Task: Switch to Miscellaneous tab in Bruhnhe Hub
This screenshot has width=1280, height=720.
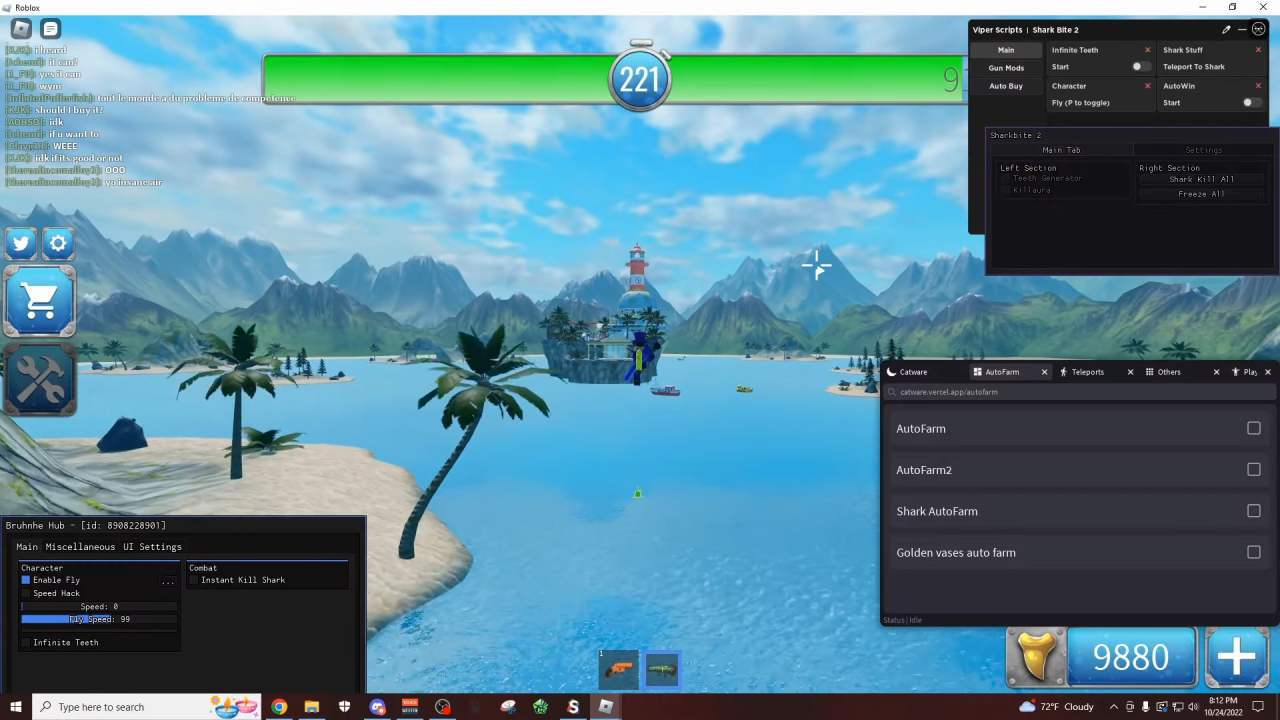Action: pyautogui.click(x=80, y=547)
